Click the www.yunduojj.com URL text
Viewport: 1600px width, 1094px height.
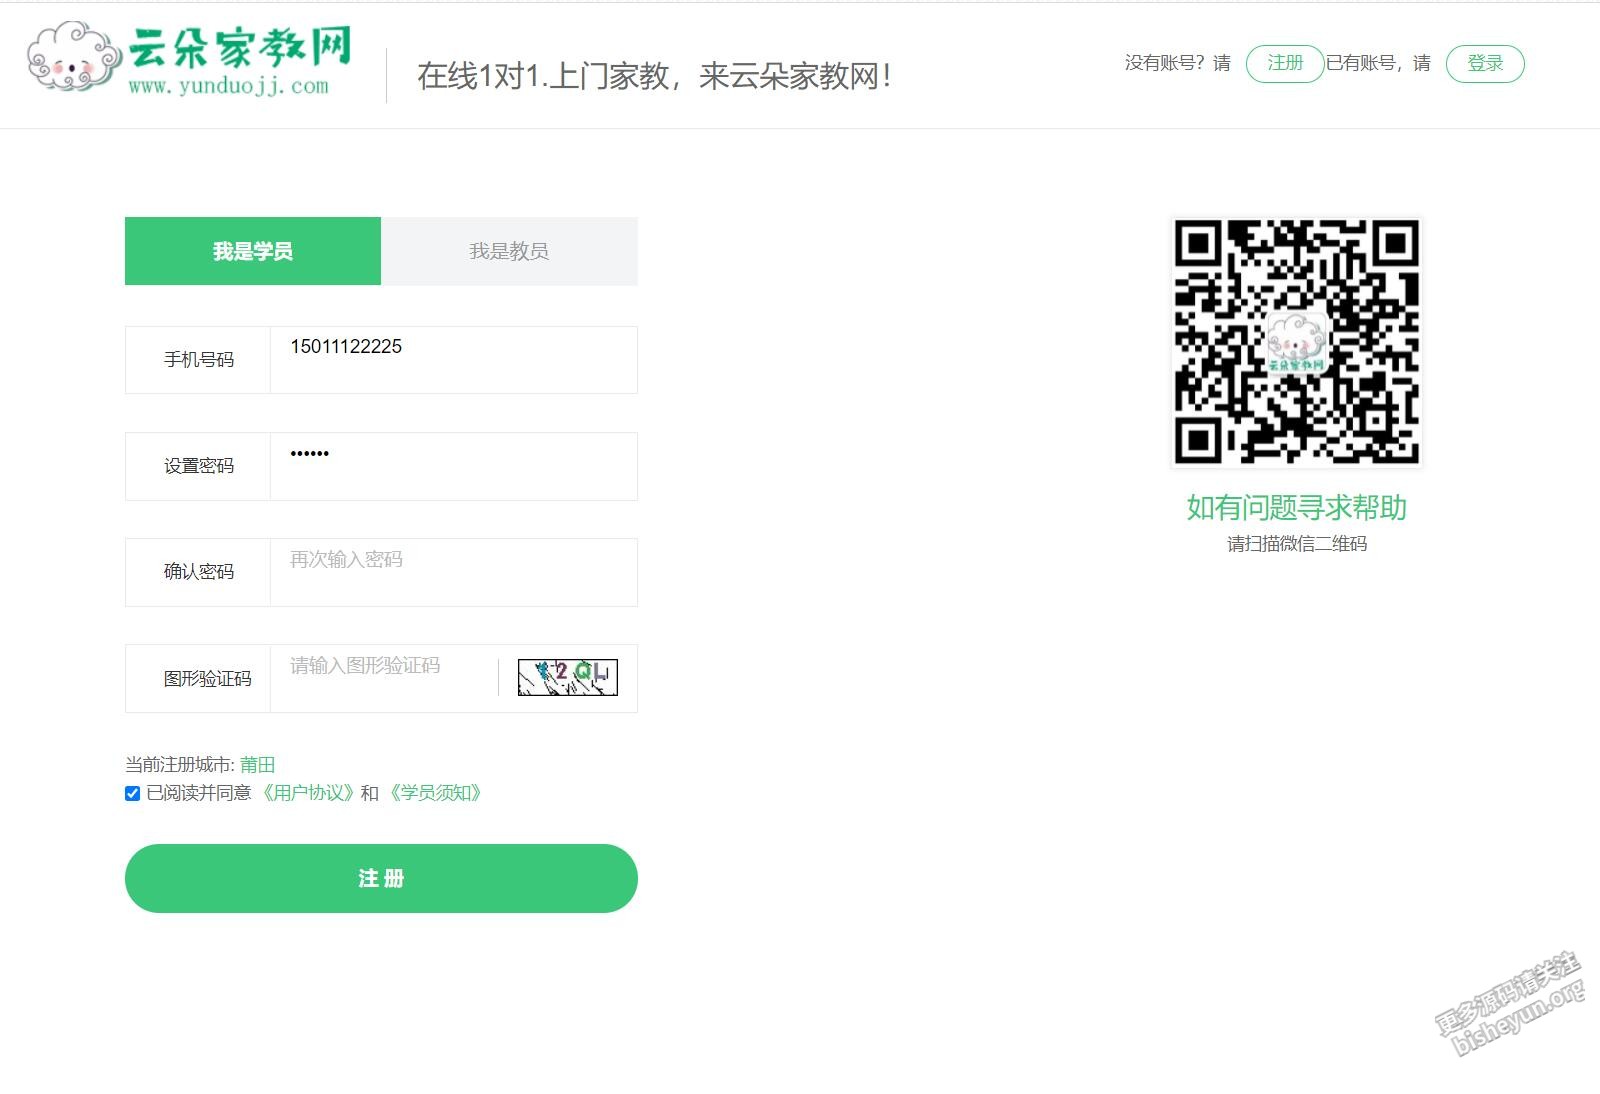point(228,86)
